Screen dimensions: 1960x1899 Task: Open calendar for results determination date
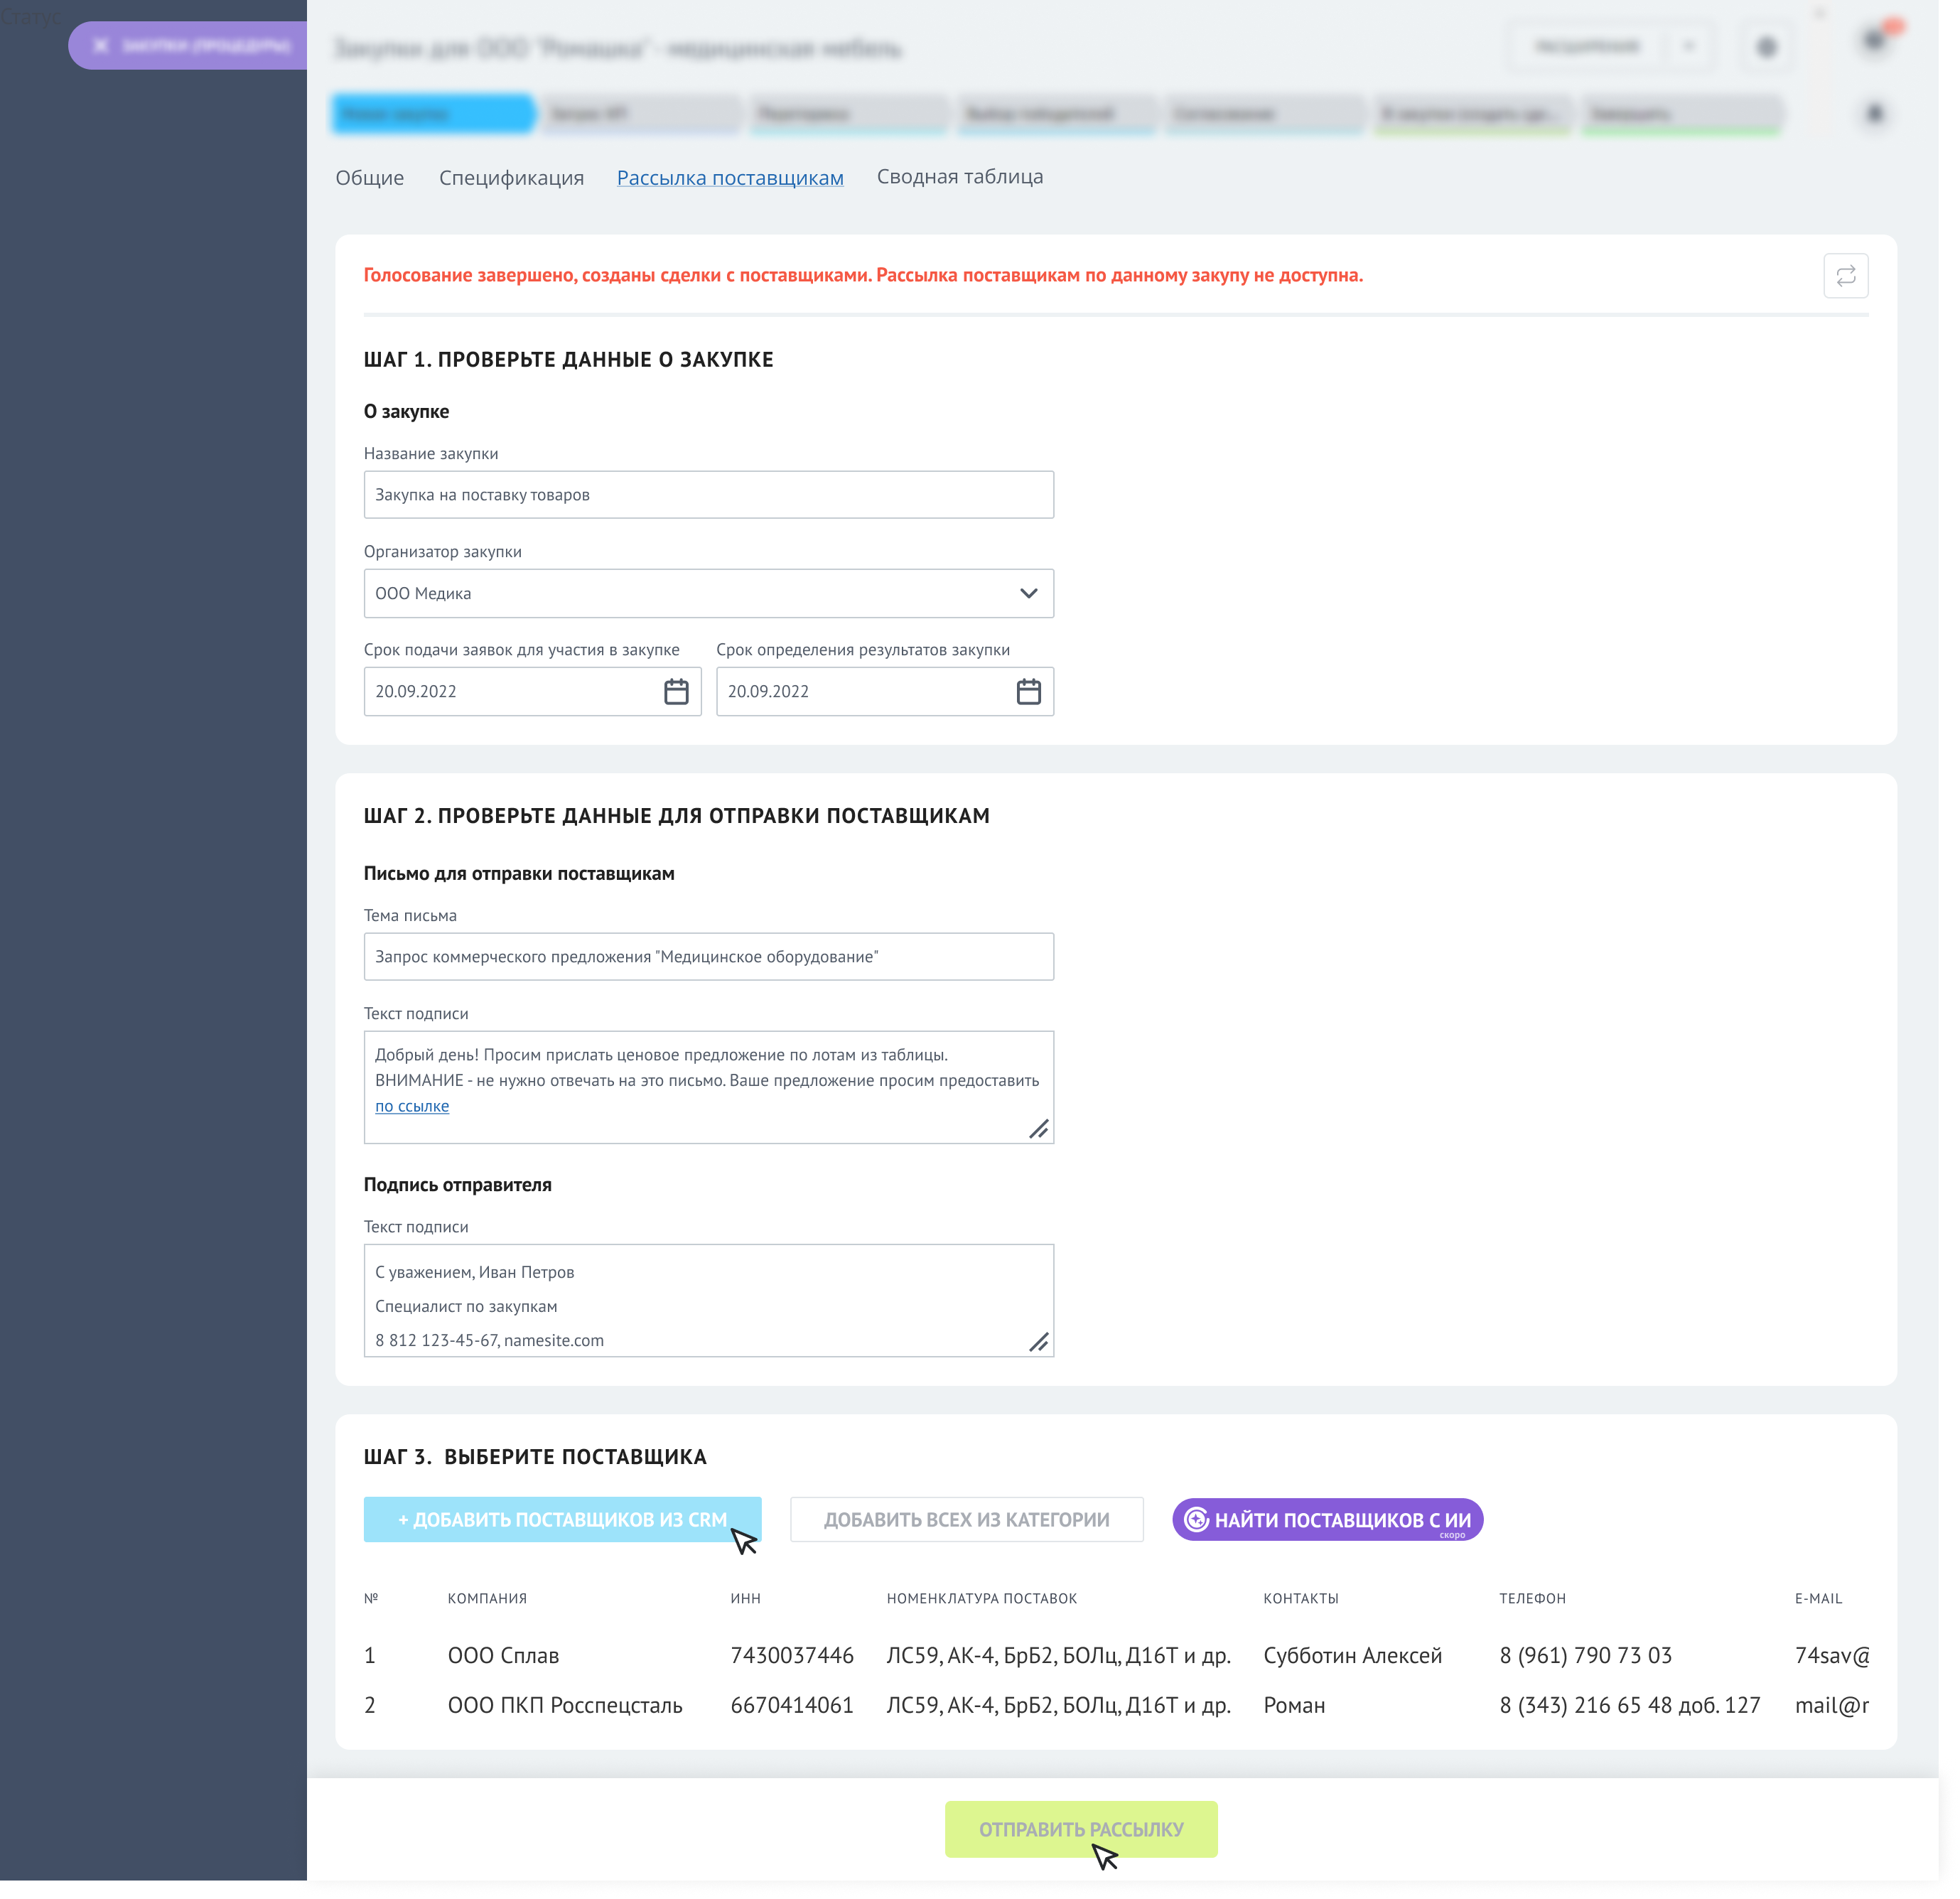(1028, 692)
